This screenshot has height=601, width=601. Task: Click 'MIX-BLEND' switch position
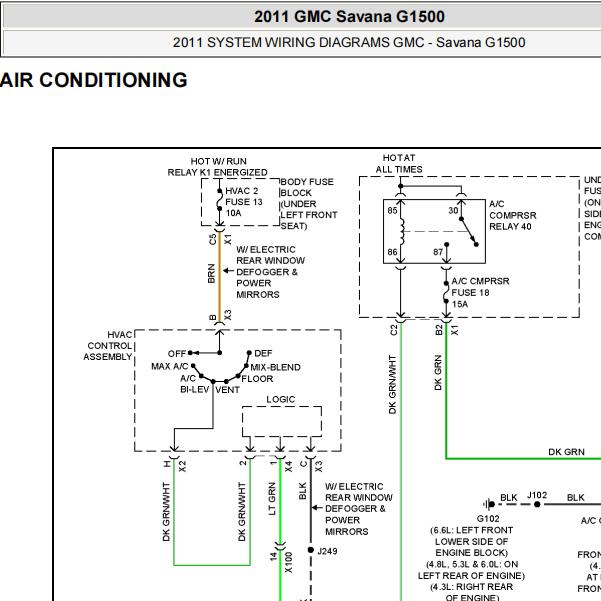pyautogui.click(x=275, y=367)
